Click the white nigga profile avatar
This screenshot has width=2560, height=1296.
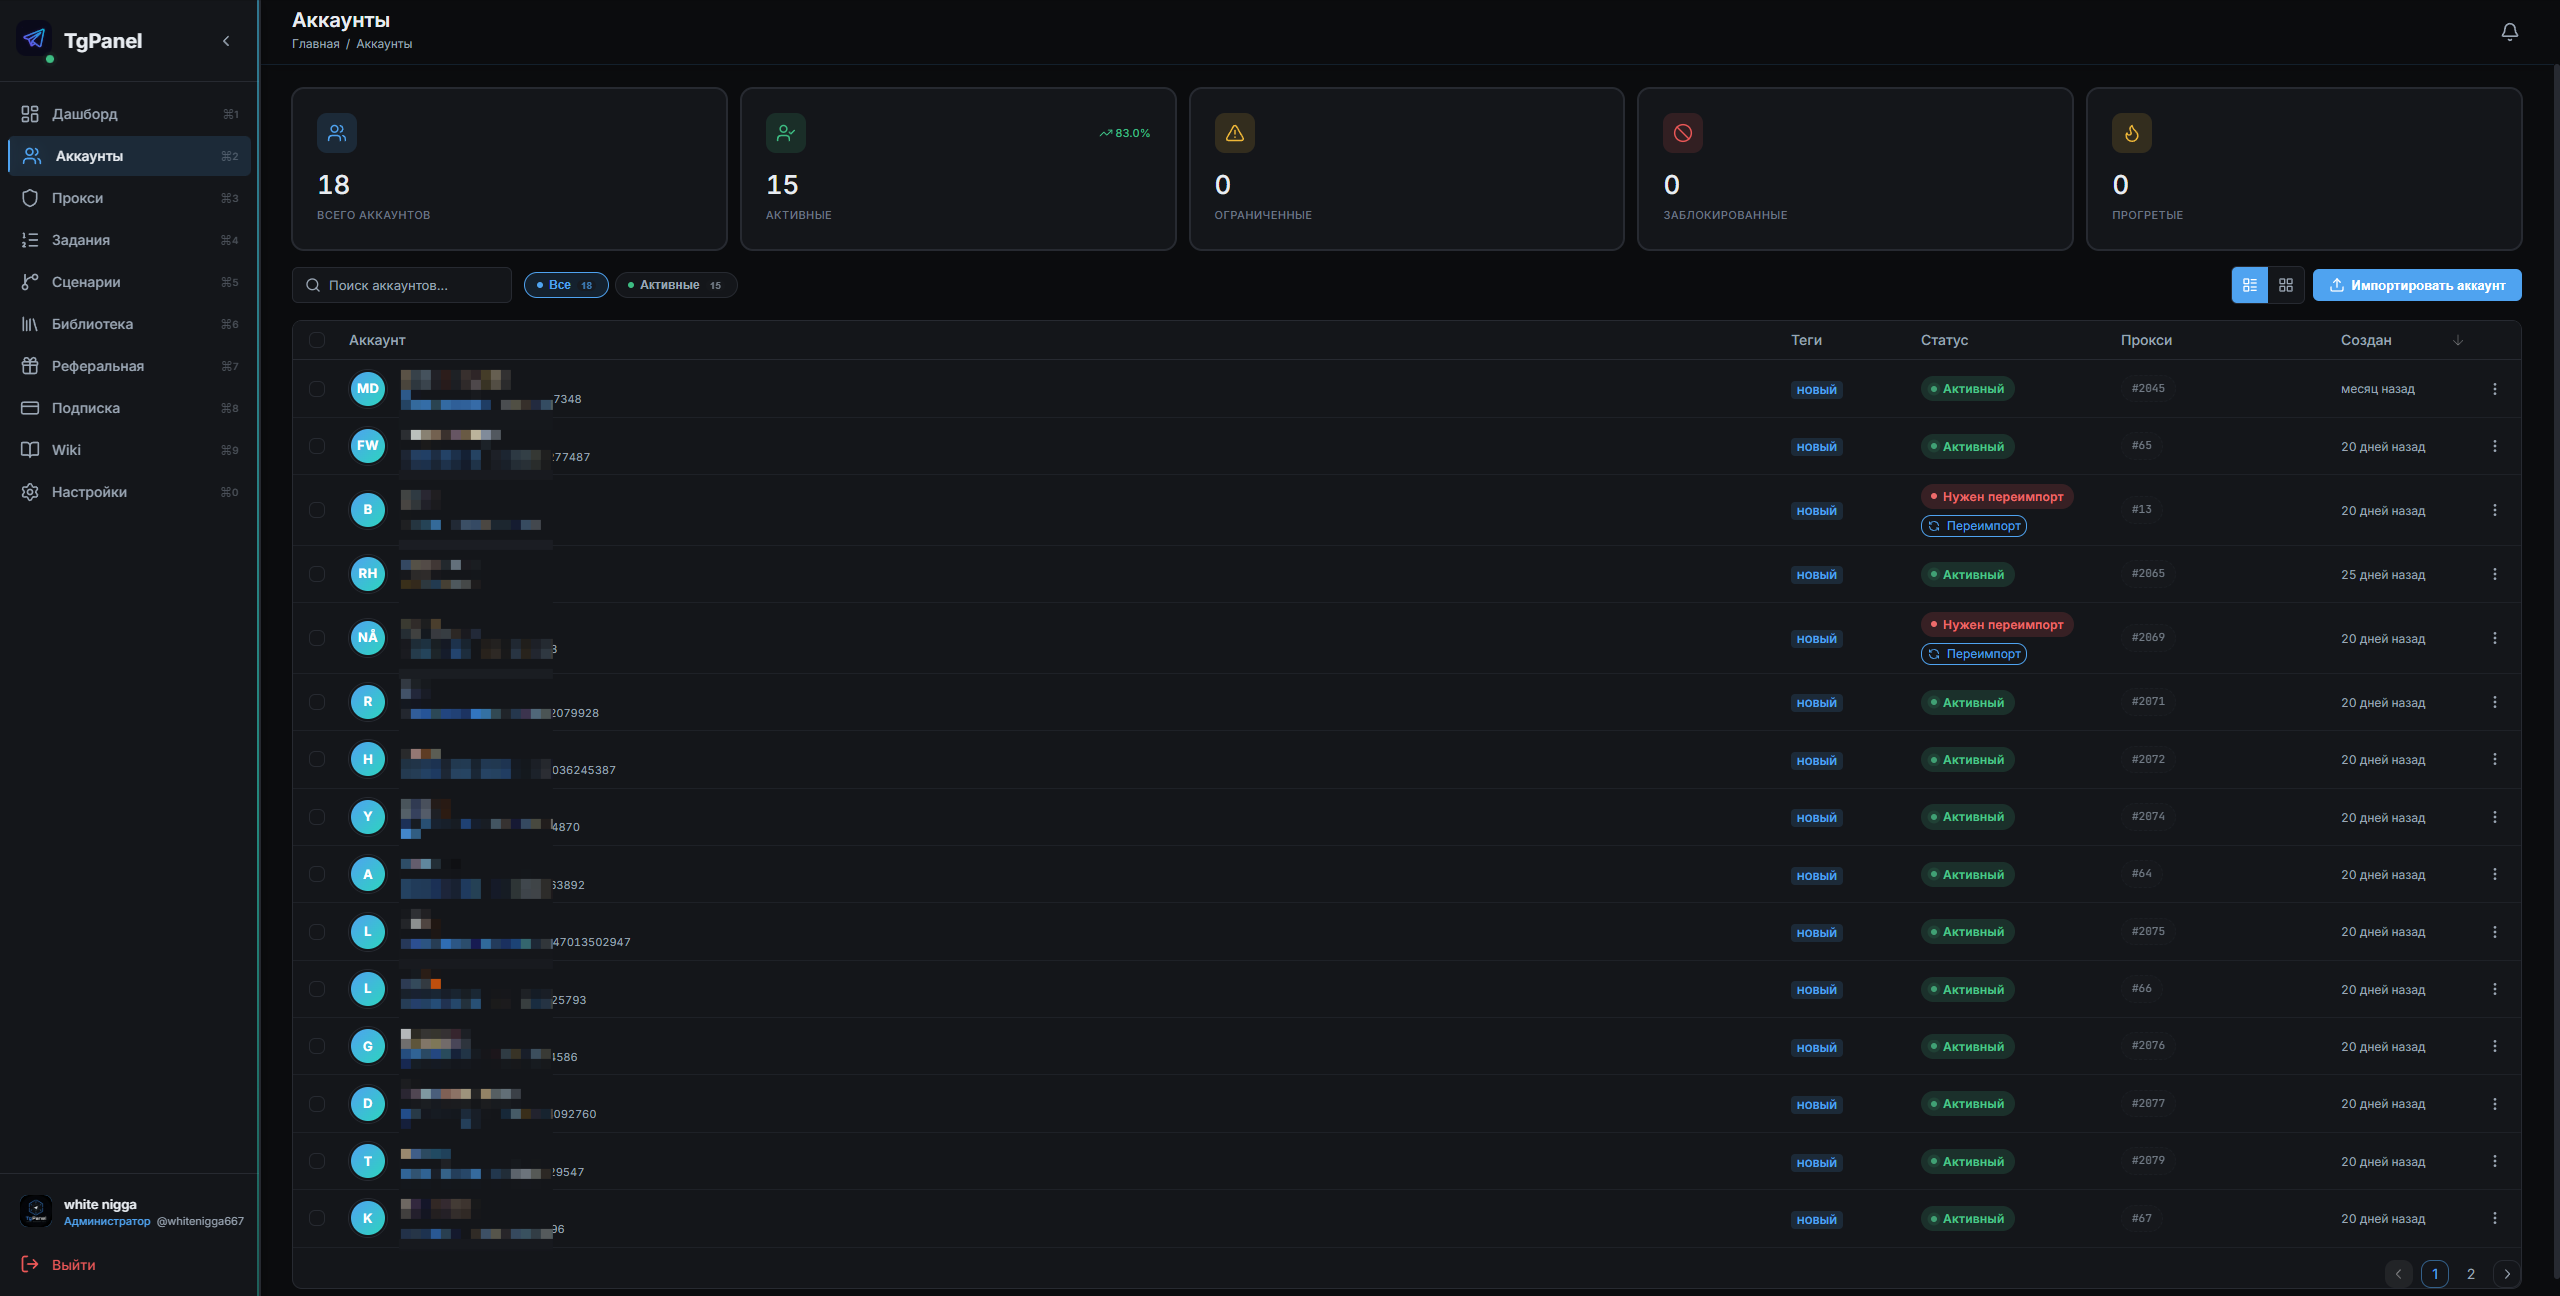36,1211
